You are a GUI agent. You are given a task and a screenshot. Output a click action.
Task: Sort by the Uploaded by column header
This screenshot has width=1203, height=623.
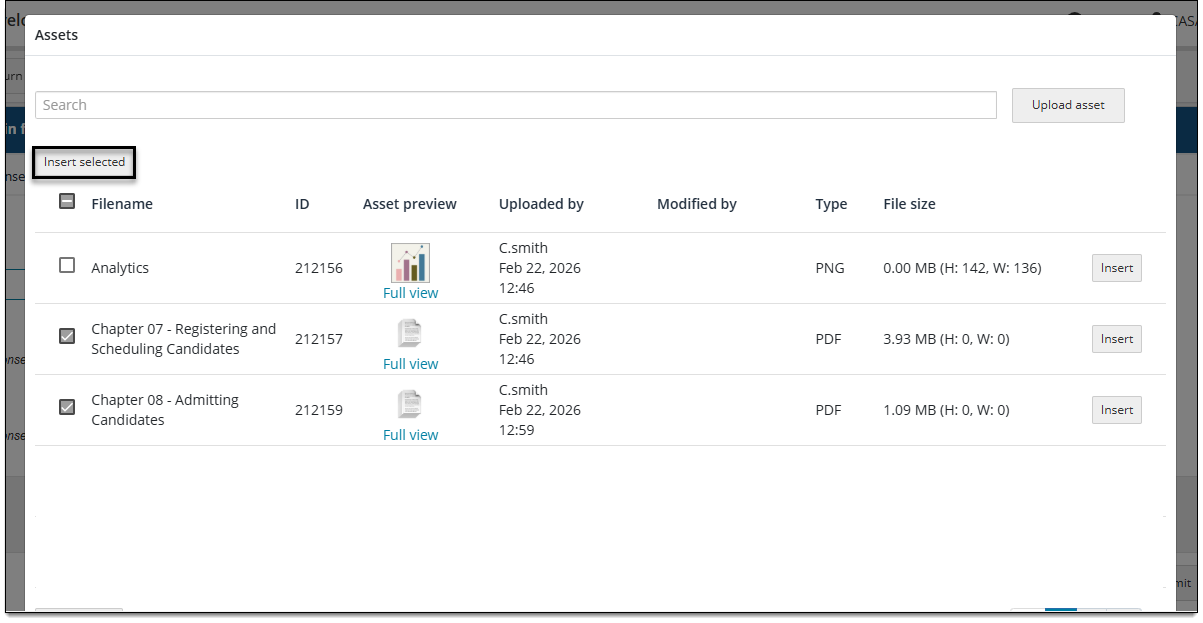(541, 204)
